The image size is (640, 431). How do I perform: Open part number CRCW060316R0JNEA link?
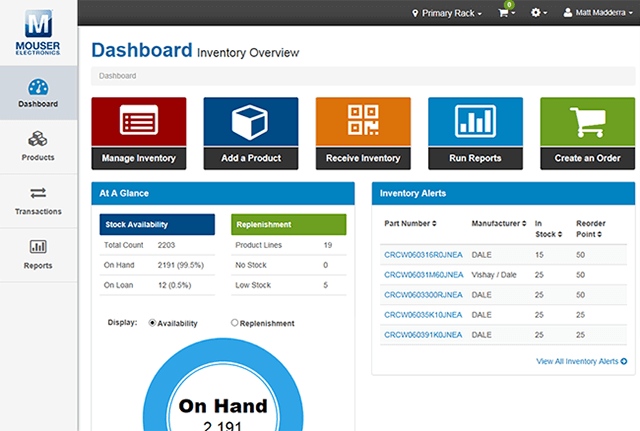[423, 255]
